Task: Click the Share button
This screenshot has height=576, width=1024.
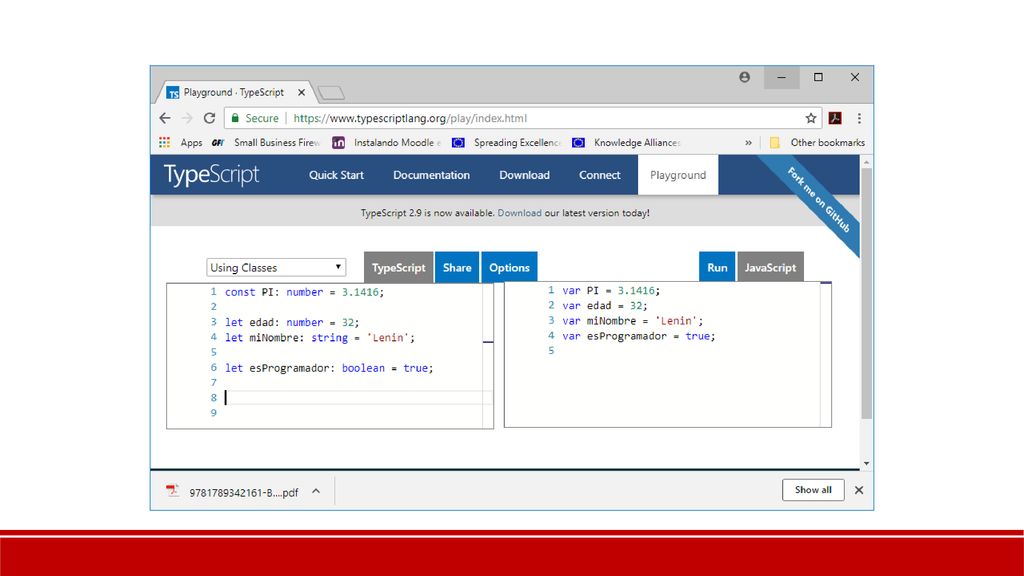Action: click(457, 268)
